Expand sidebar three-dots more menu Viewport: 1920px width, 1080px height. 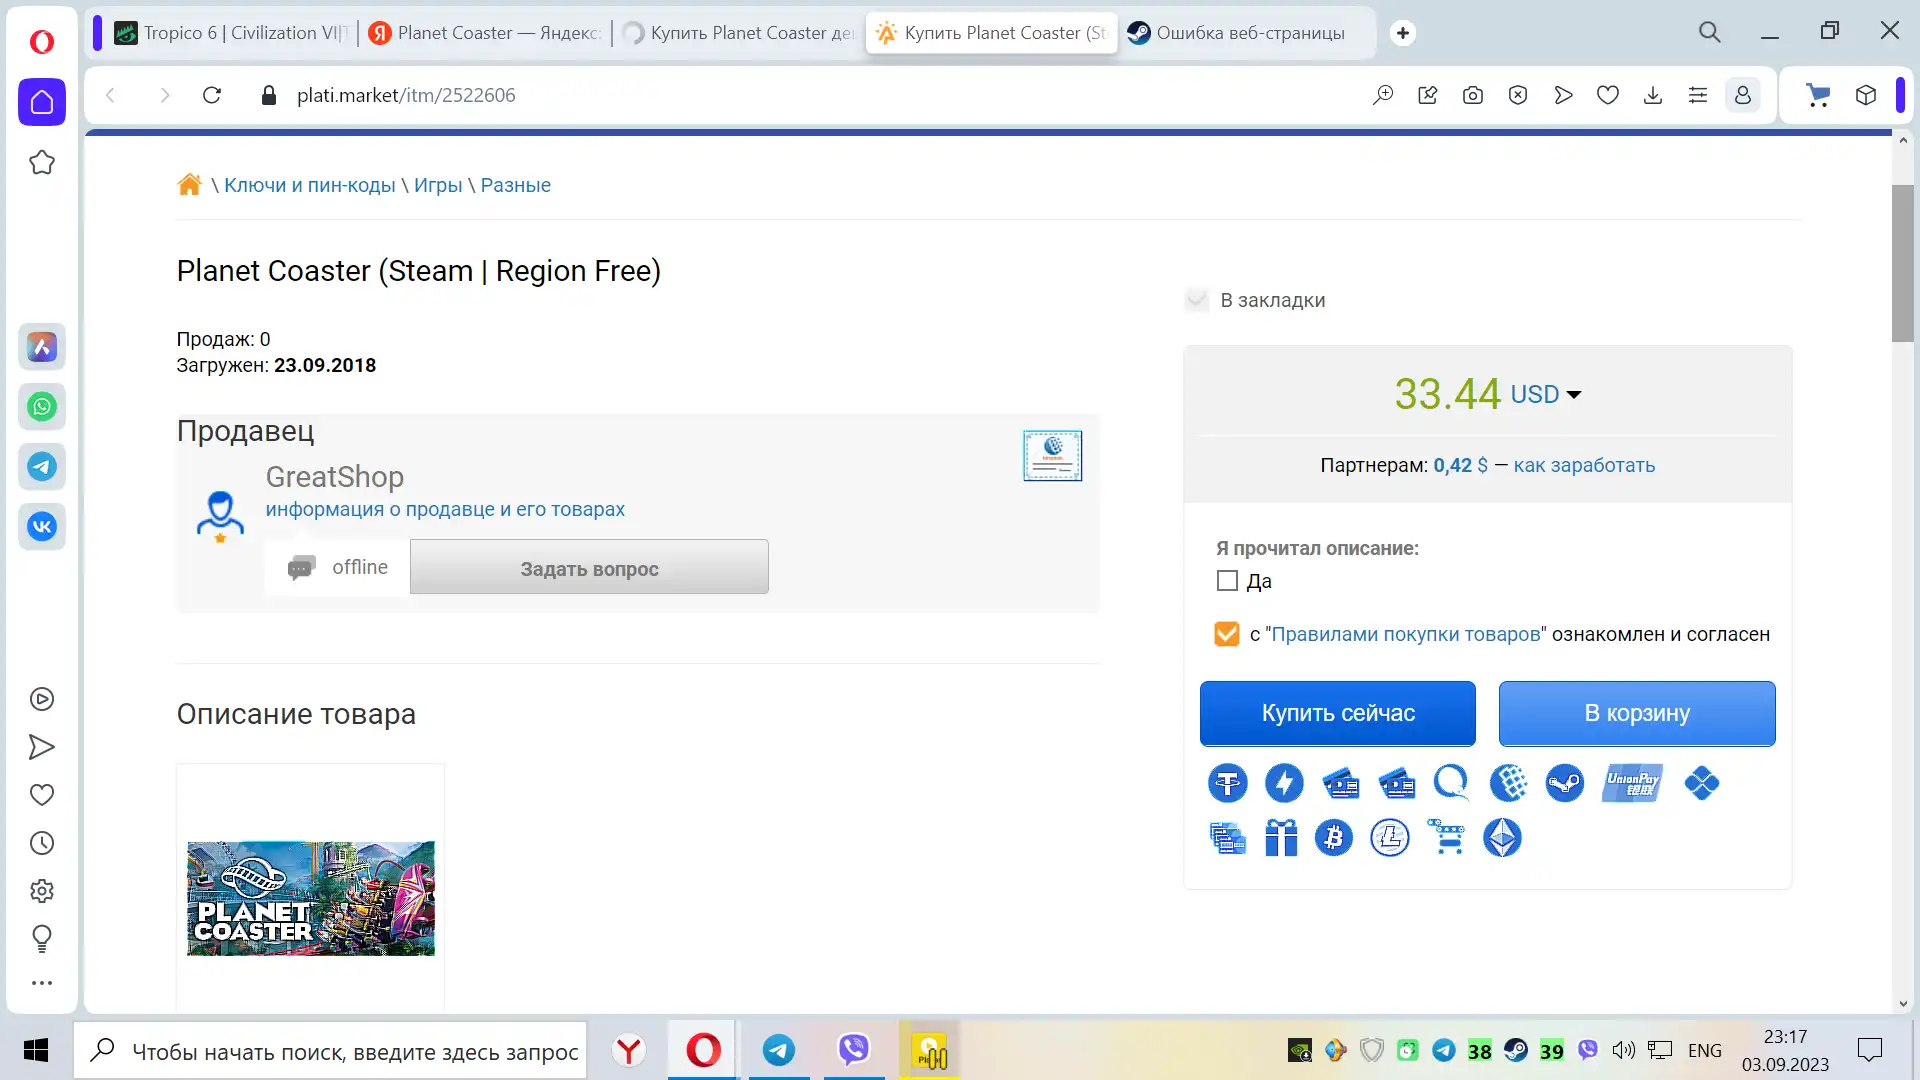pos(42,983)
